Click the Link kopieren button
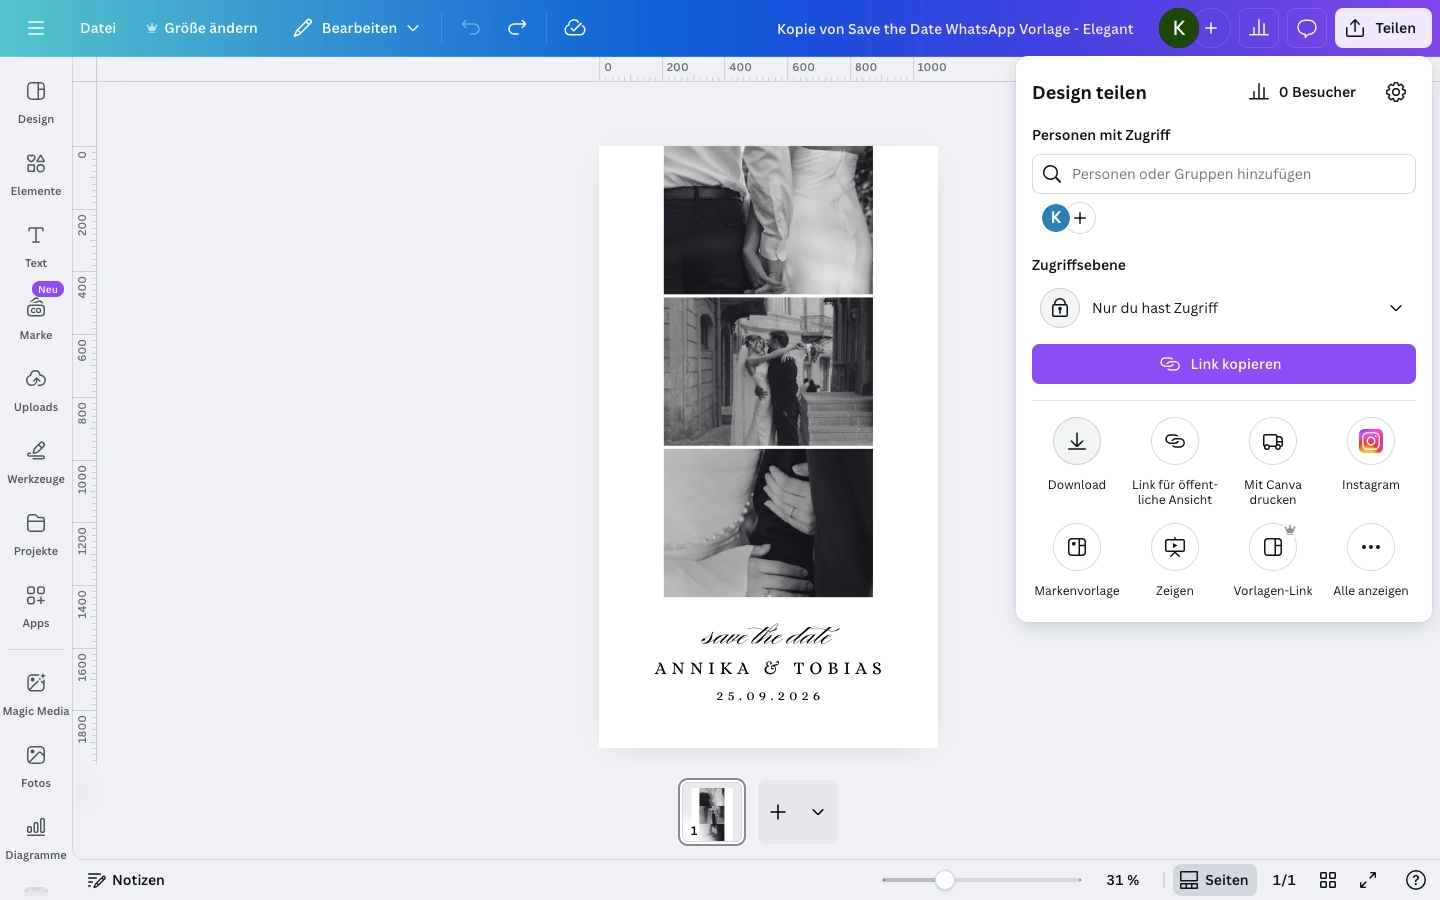1440x900 pixels. 1224,364
